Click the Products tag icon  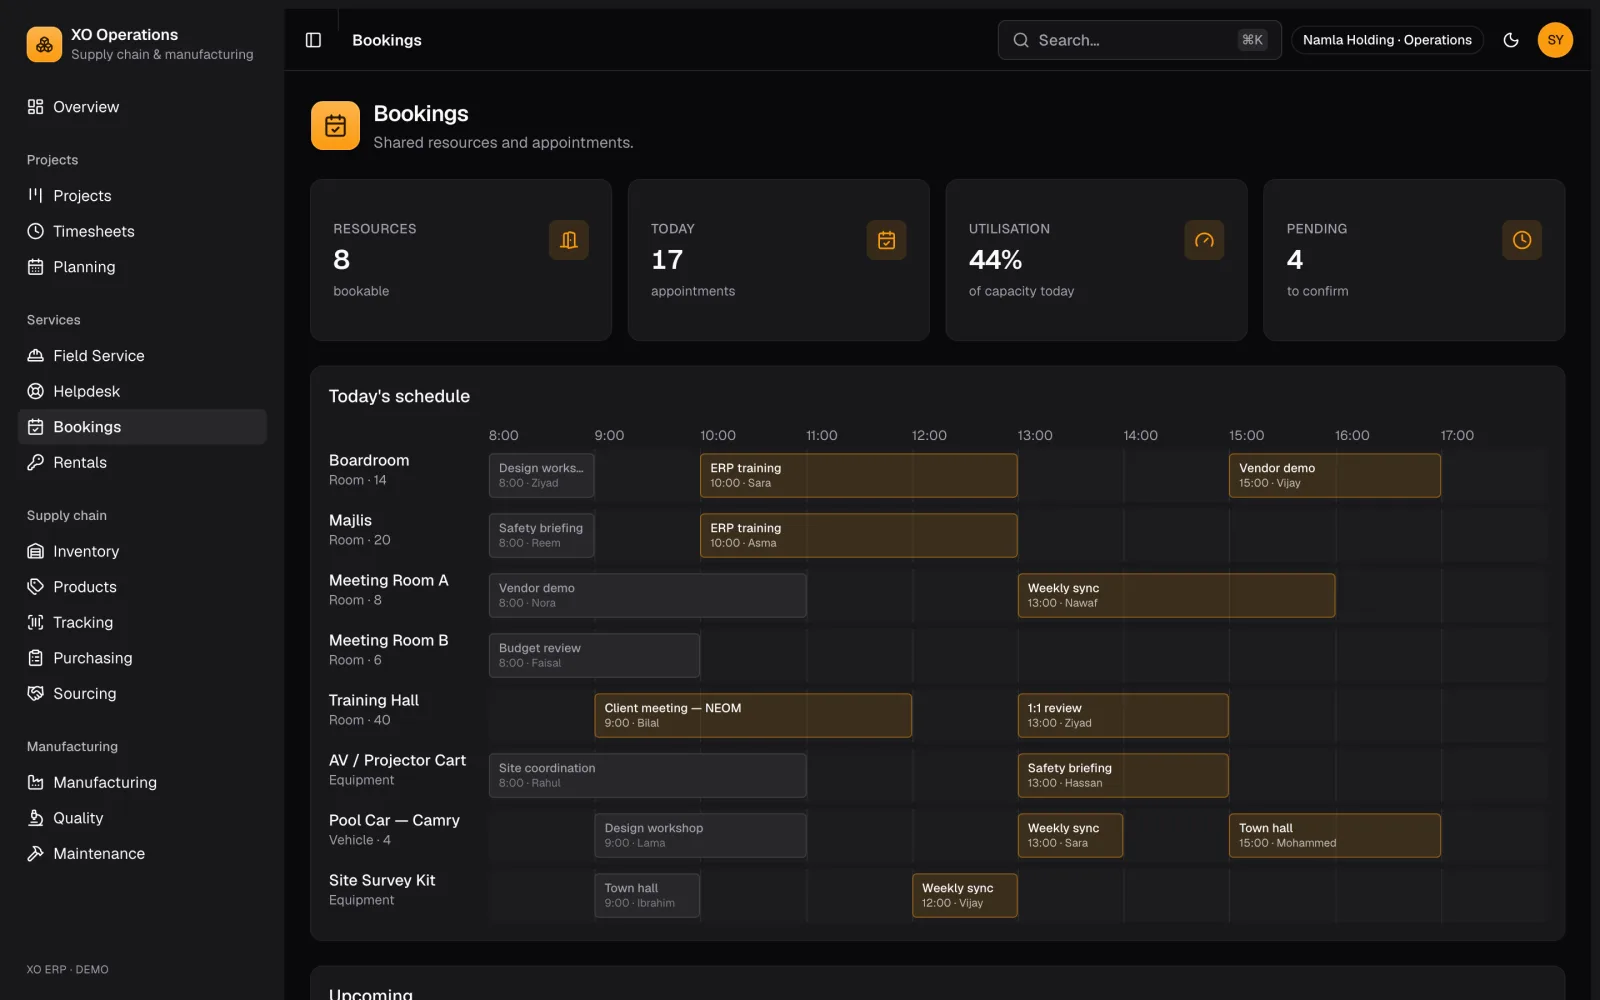(x=36, y=587)
